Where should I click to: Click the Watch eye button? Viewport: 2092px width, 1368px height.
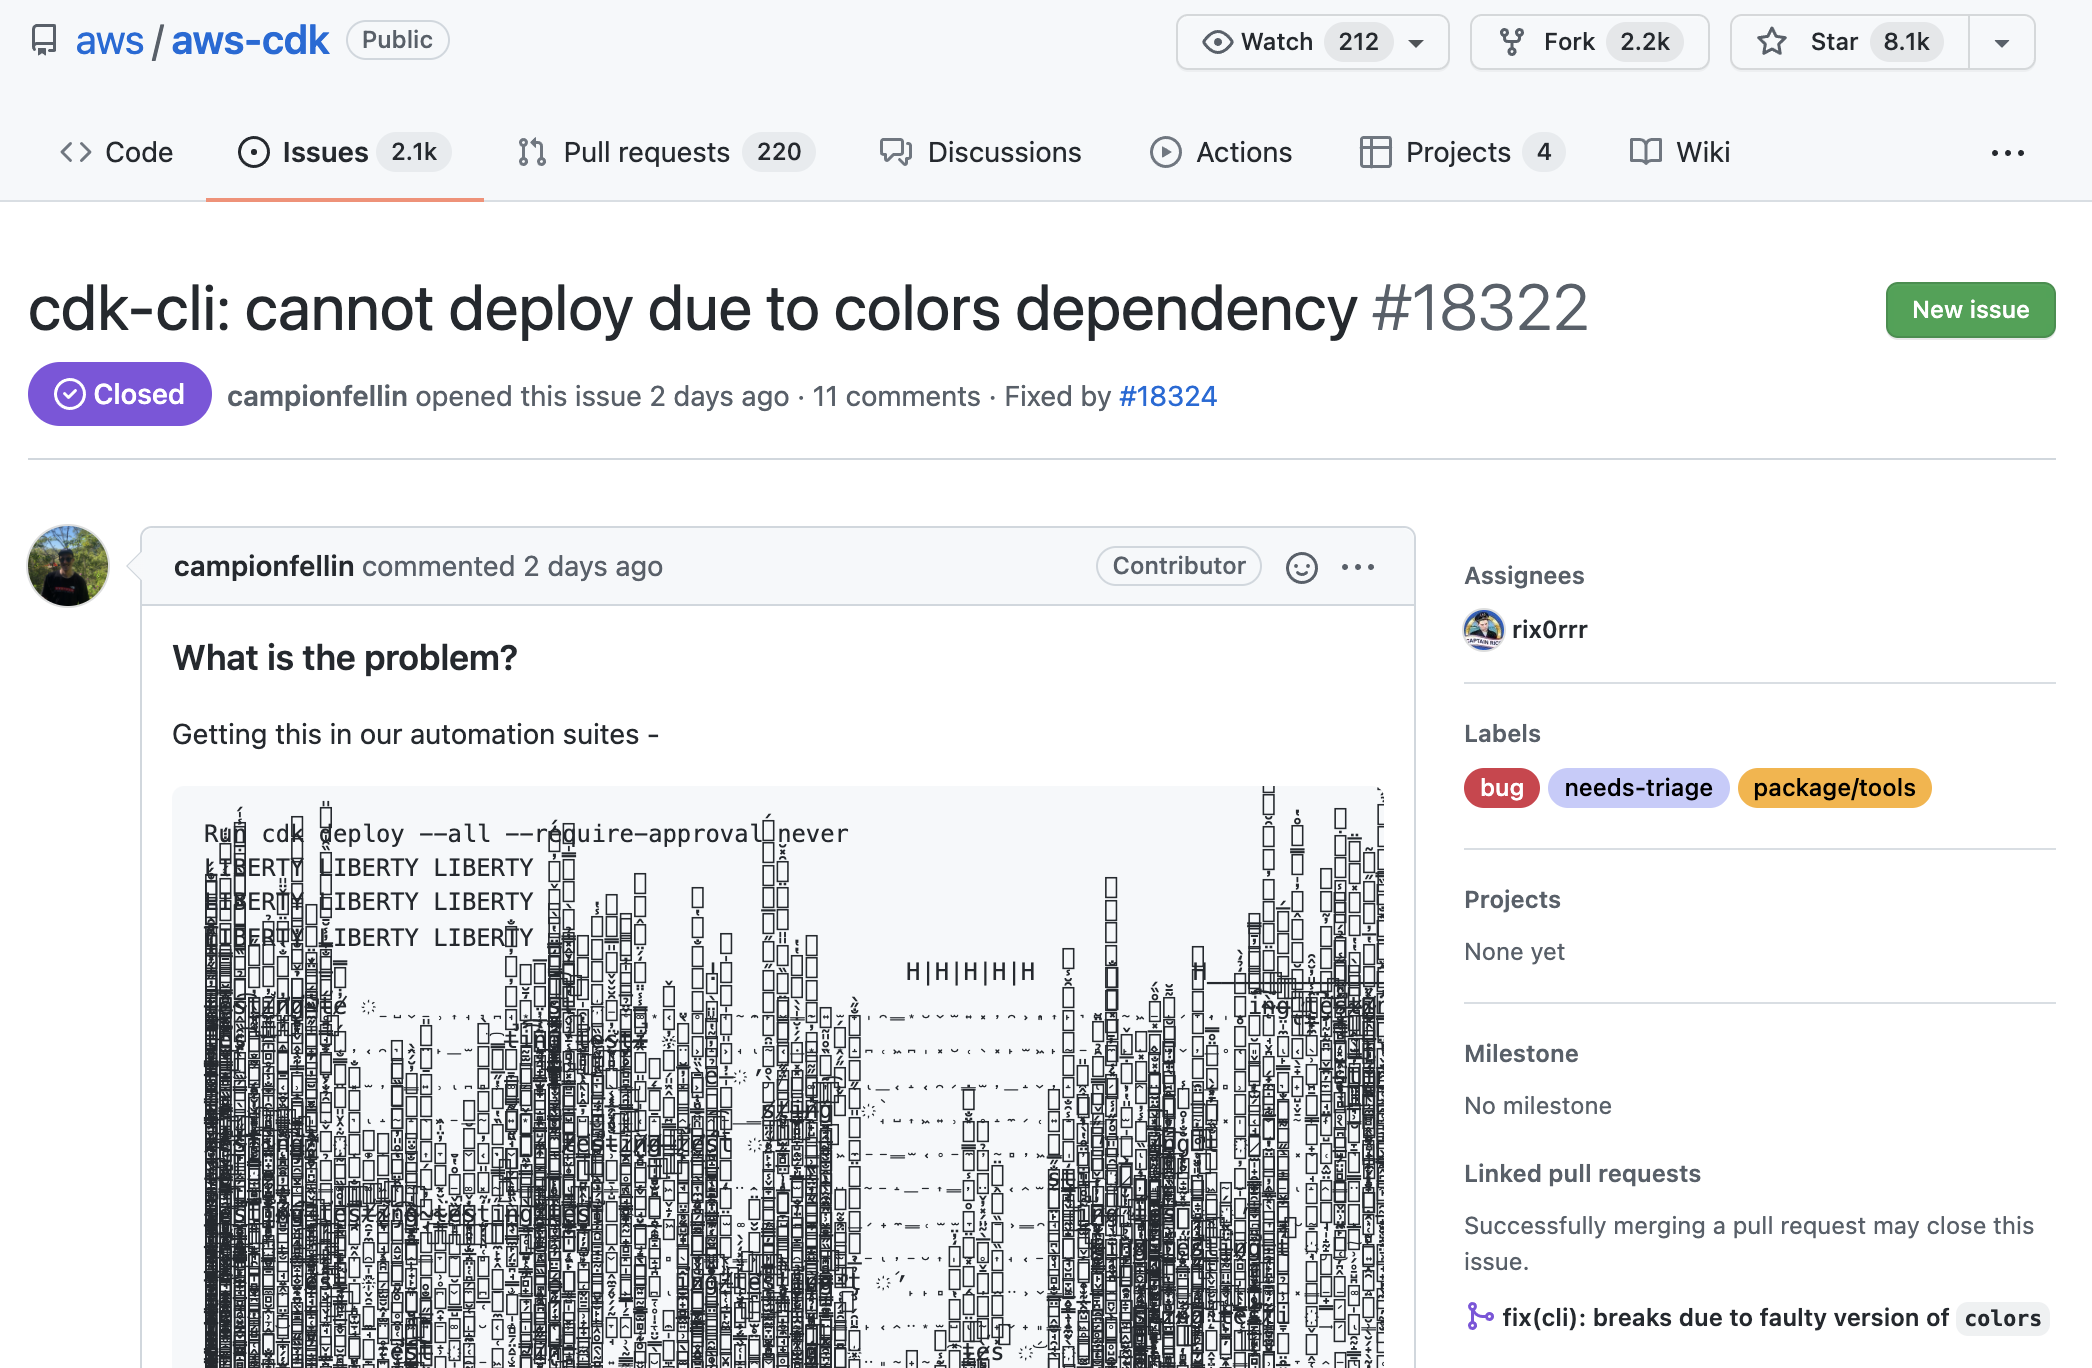[1259, 42]
